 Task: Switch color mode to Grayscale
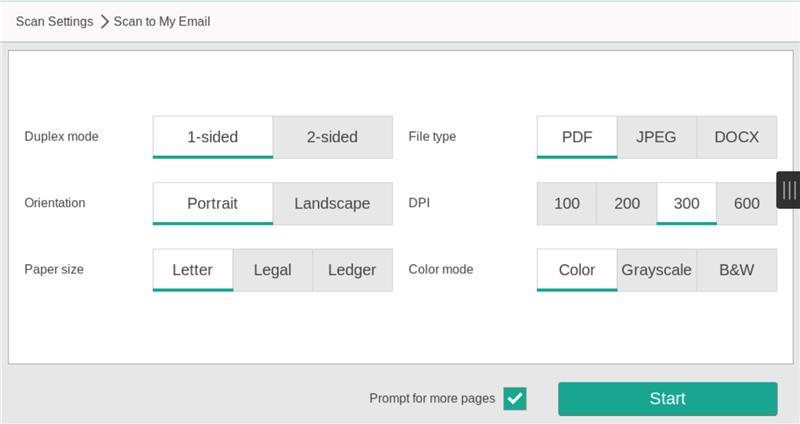click(x=656, y=269)
